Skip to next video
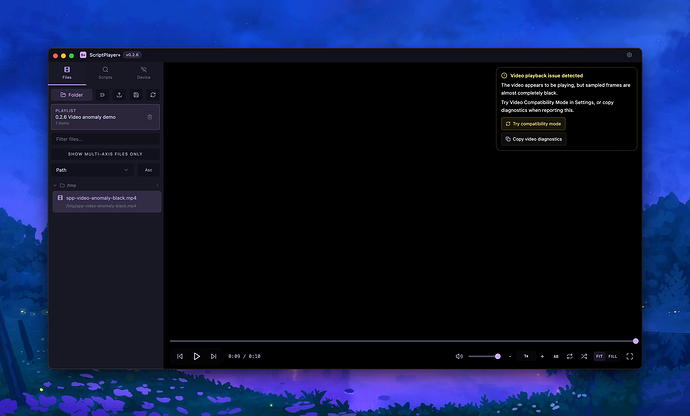Image resolution: width=690 pixels, height=416 pixels. tap(213, 356)
